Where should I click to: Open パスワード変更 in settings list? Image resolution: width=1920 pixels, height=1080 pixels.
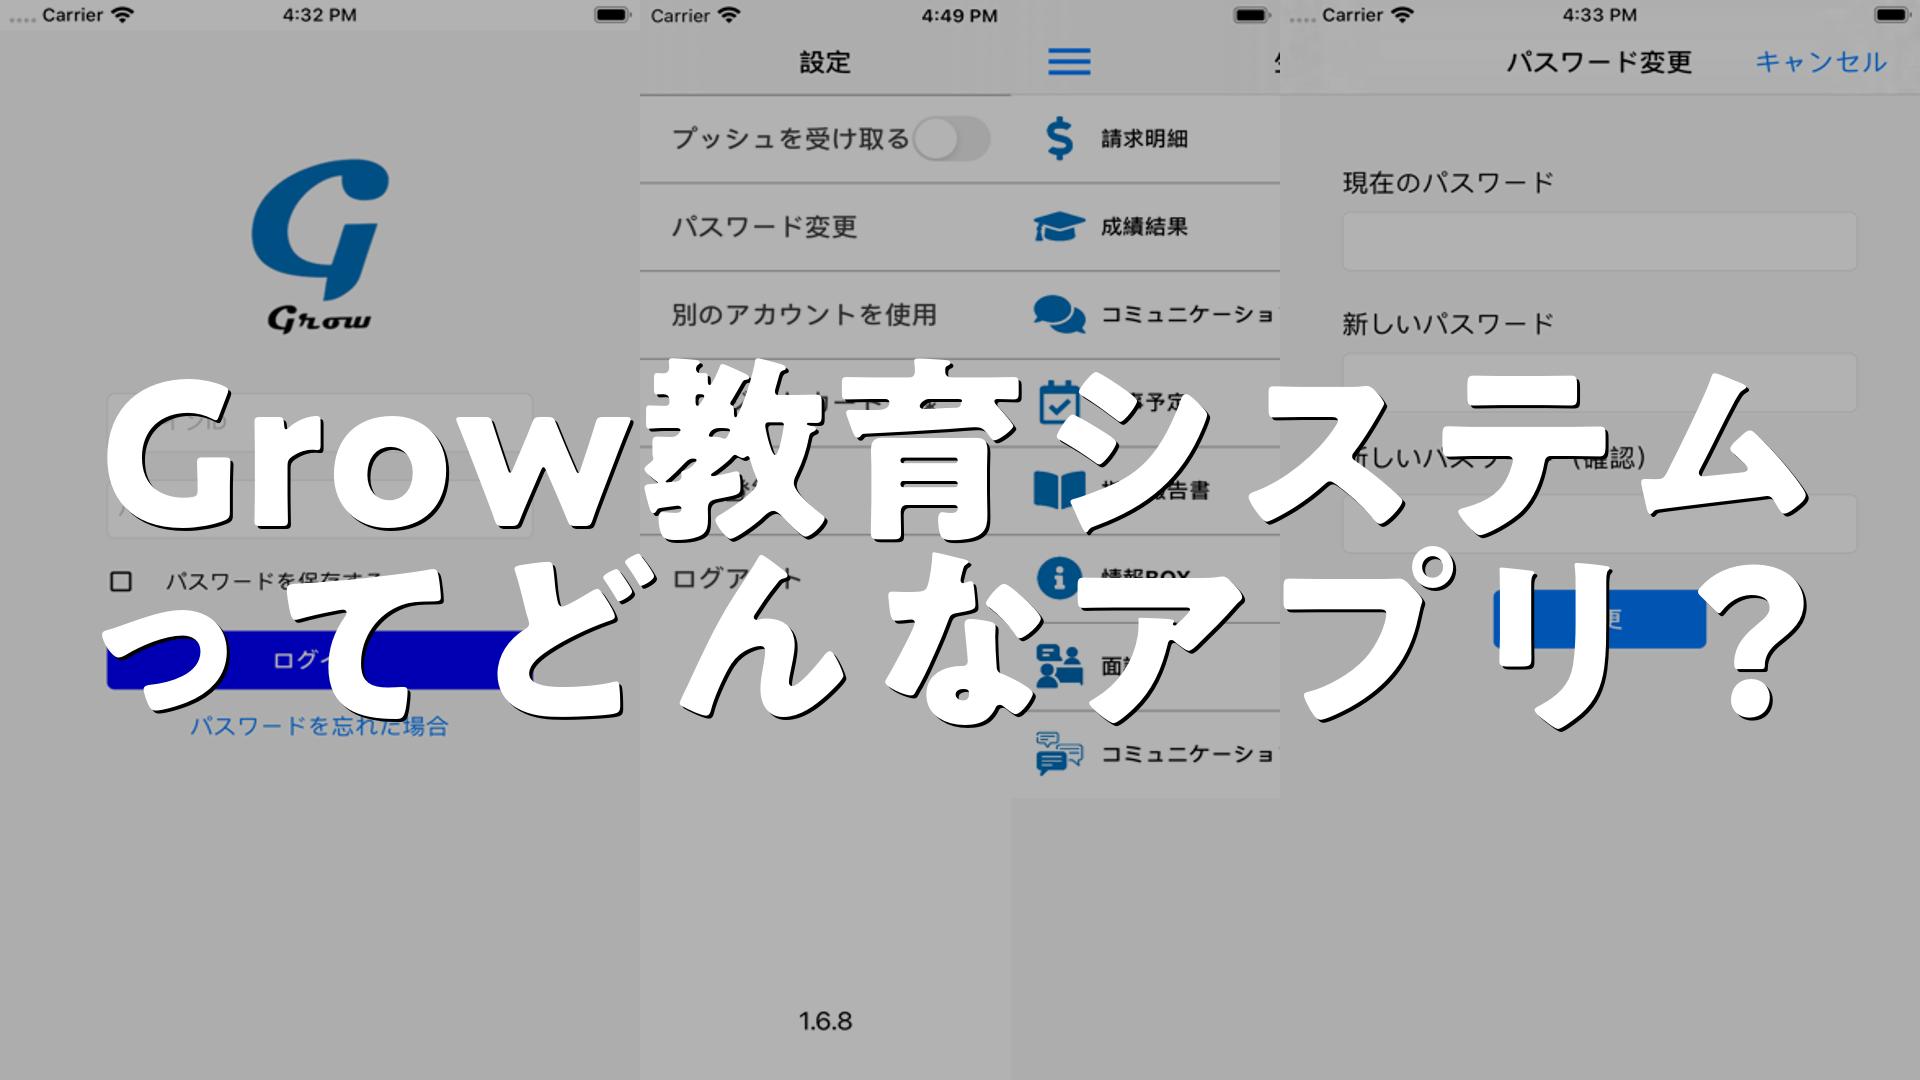764,227
